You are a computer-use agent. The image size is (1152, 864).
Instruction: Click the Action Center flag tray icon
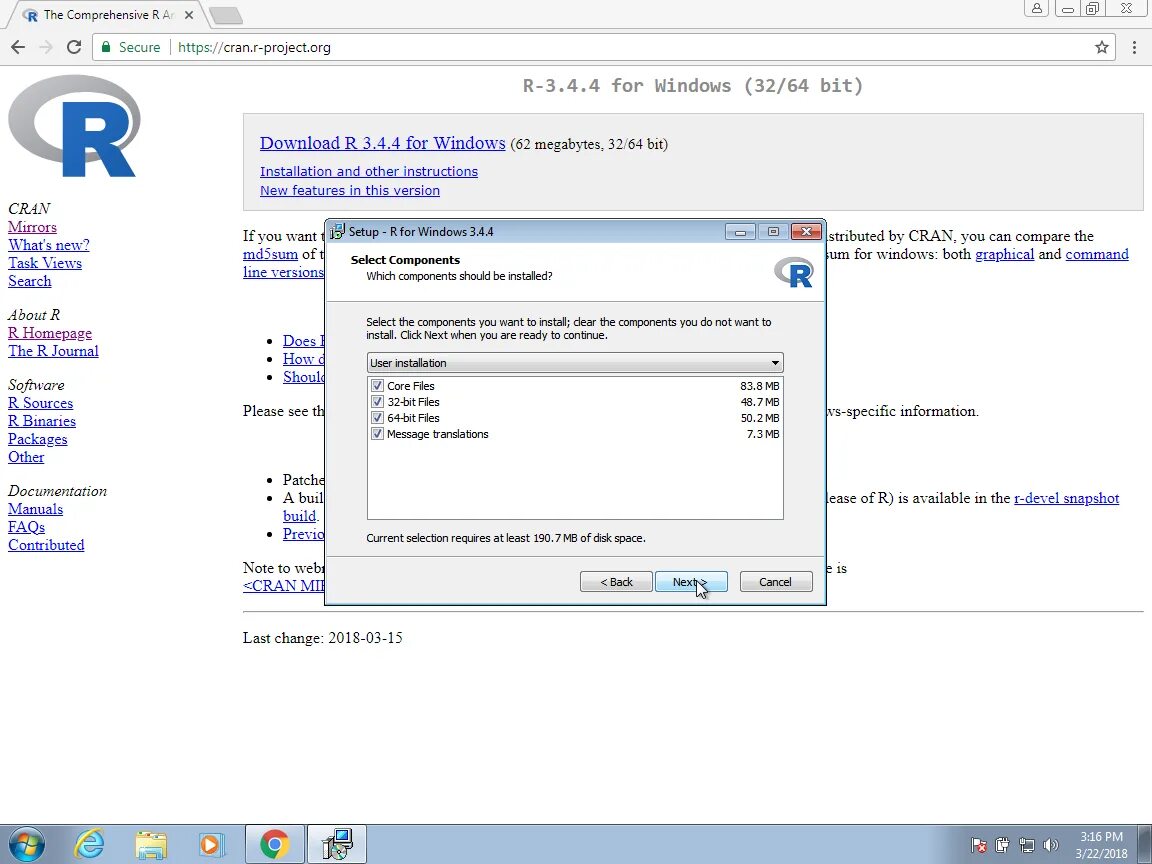click(x=978, y=845)
